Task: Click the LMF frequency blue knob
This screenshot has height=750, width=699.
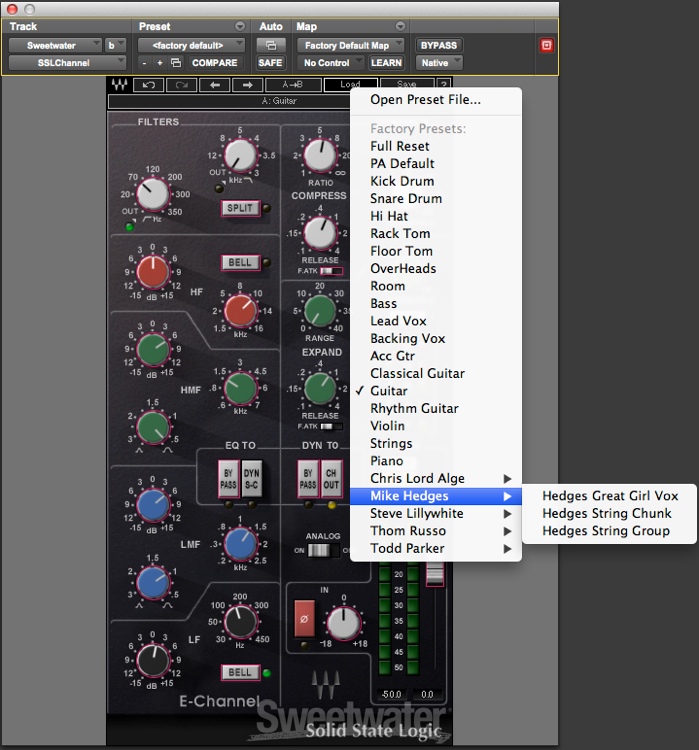Action: [241, 544]
